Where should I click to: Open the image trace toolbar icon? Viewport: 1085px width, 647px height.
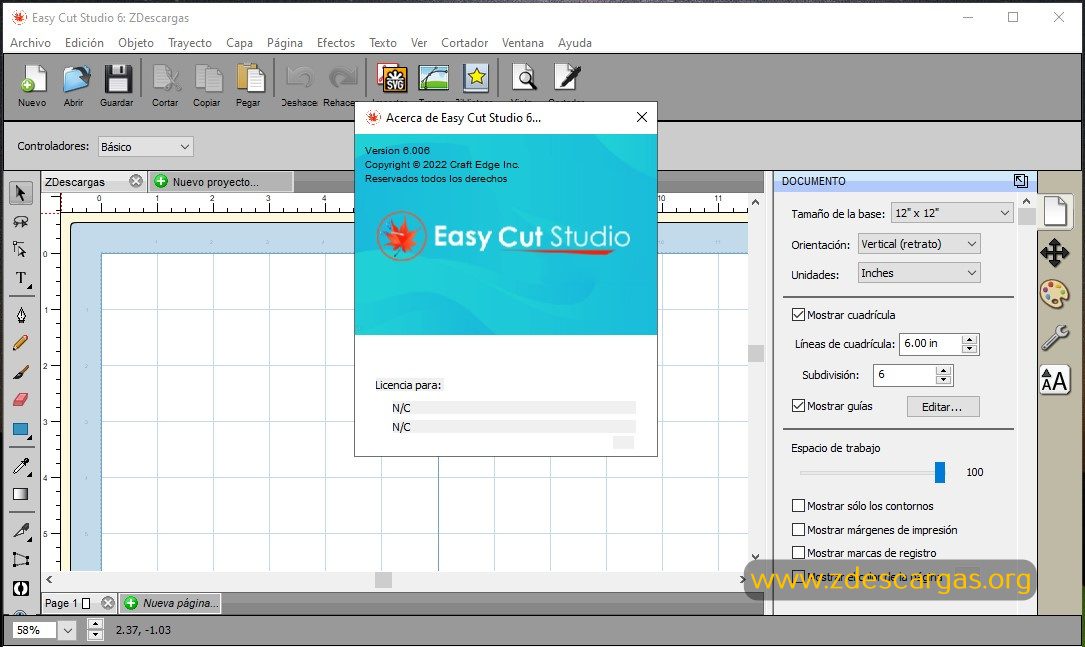pos(433,78)
